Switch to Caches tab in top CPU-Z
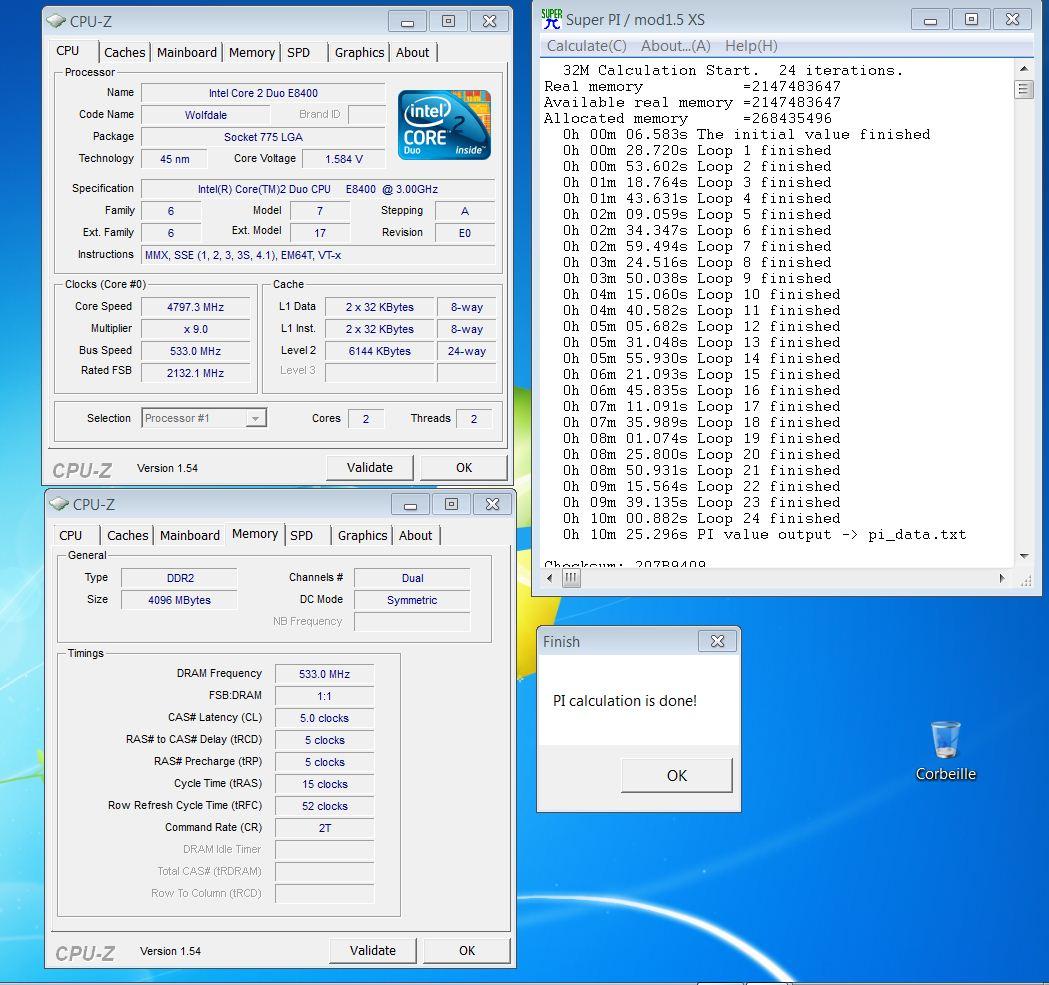 coord(124,52)
